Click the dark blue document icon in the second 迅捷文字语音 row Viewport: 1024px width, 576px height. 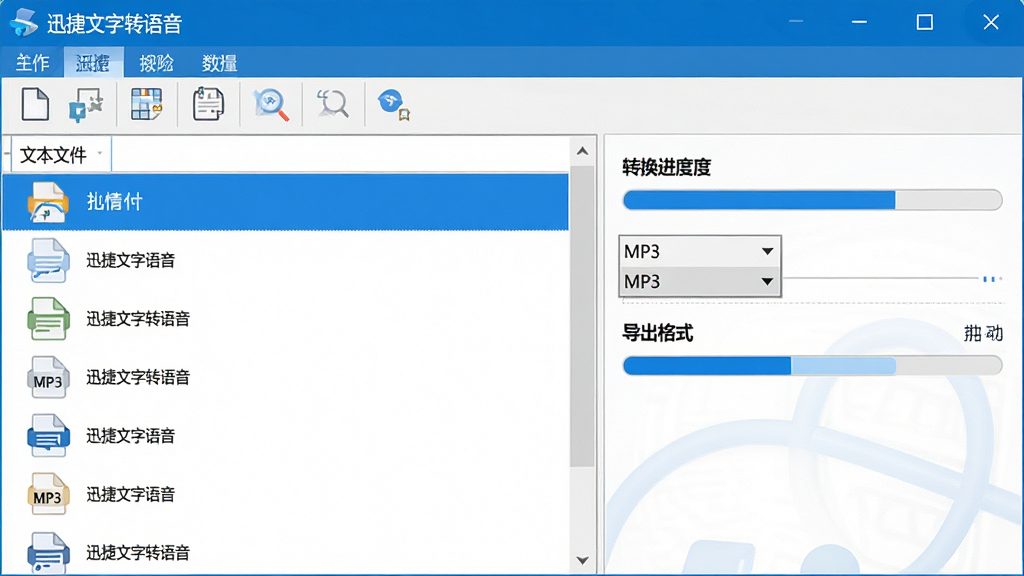pos(48,436)
